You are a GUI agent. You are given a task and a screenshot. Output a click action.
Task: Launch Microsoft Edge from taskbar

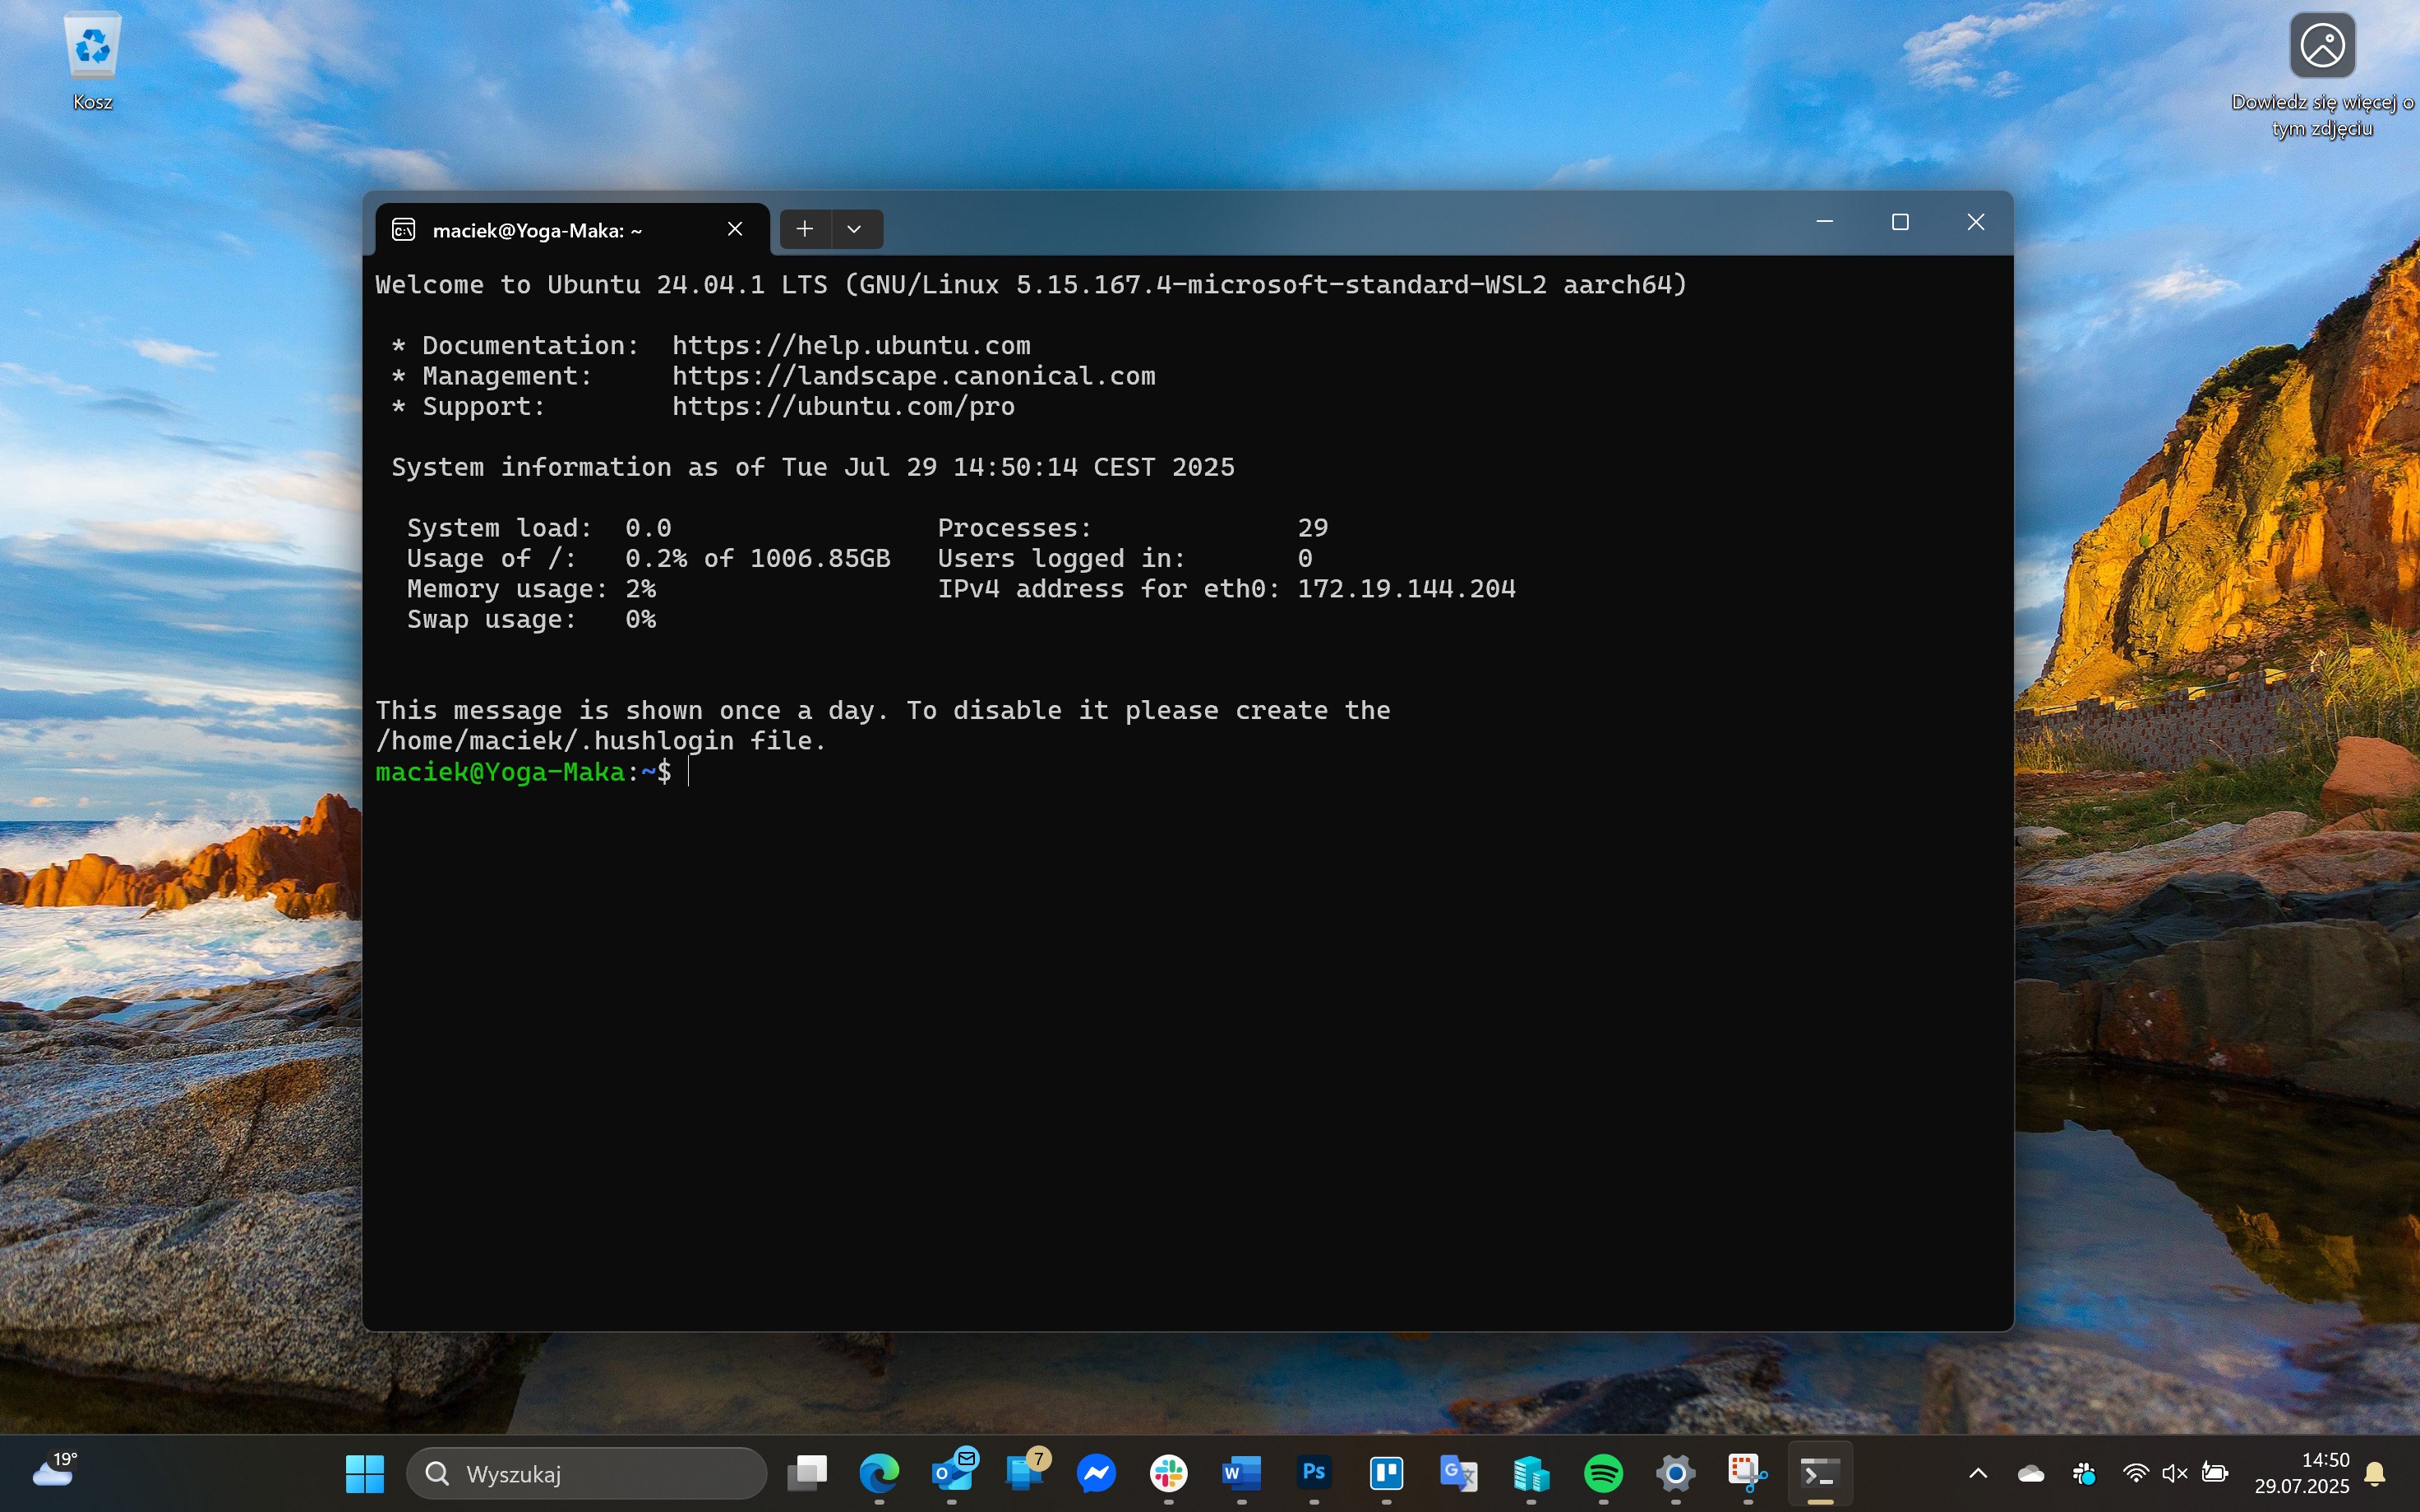[879, 1474]
